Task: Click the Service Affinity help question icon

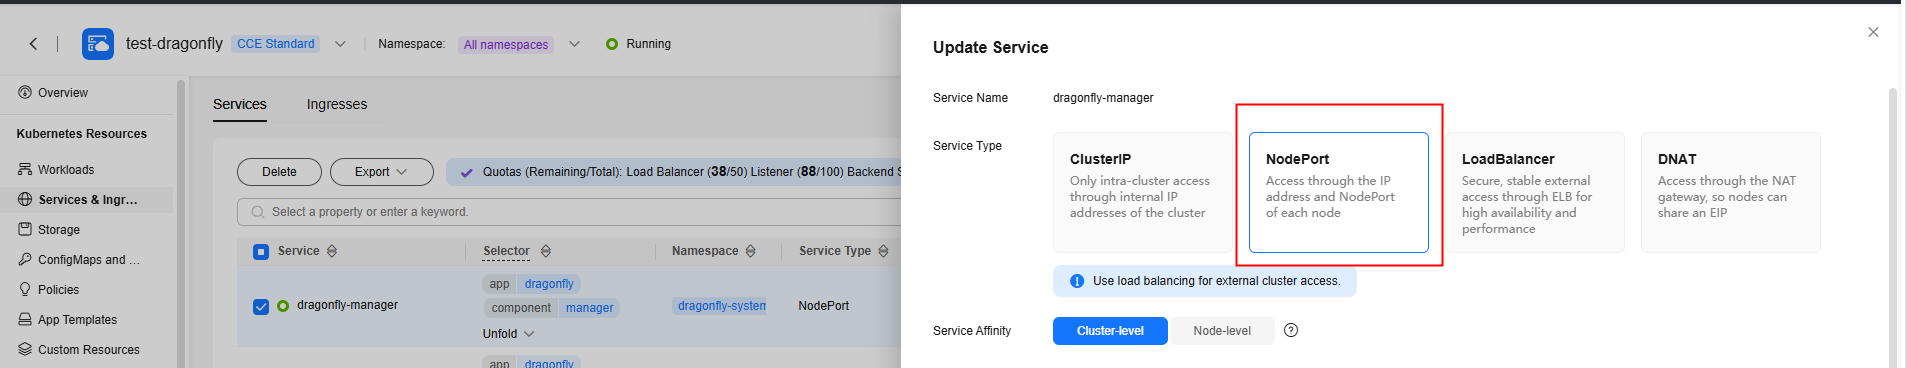Action: click(x=1291, y=330)
